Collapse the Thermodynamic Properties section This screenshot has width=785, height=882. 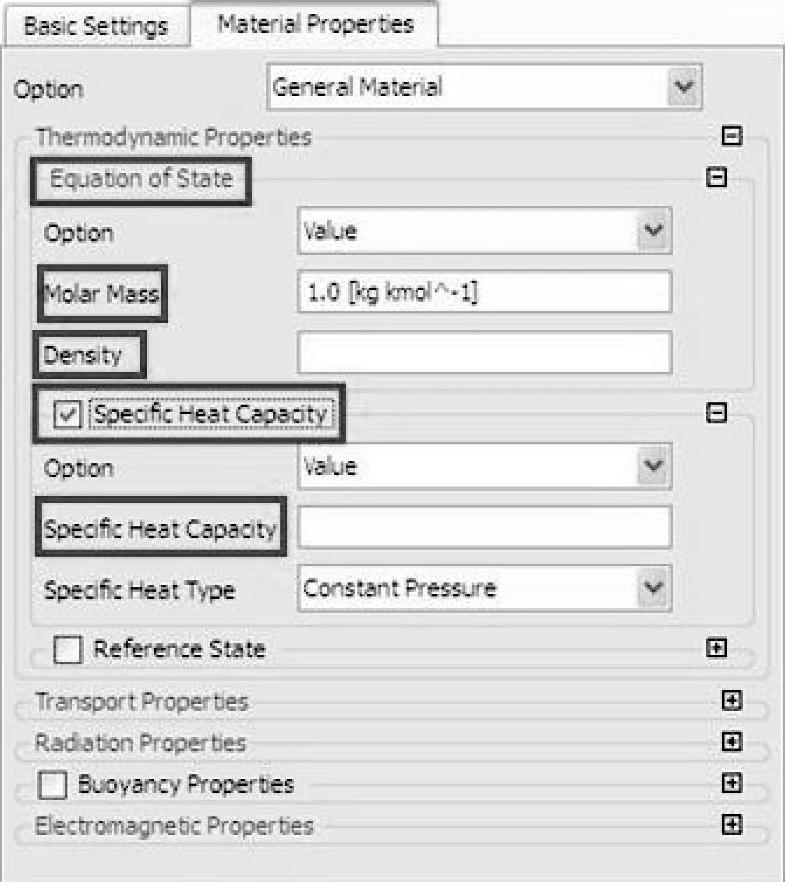(731, 137)
